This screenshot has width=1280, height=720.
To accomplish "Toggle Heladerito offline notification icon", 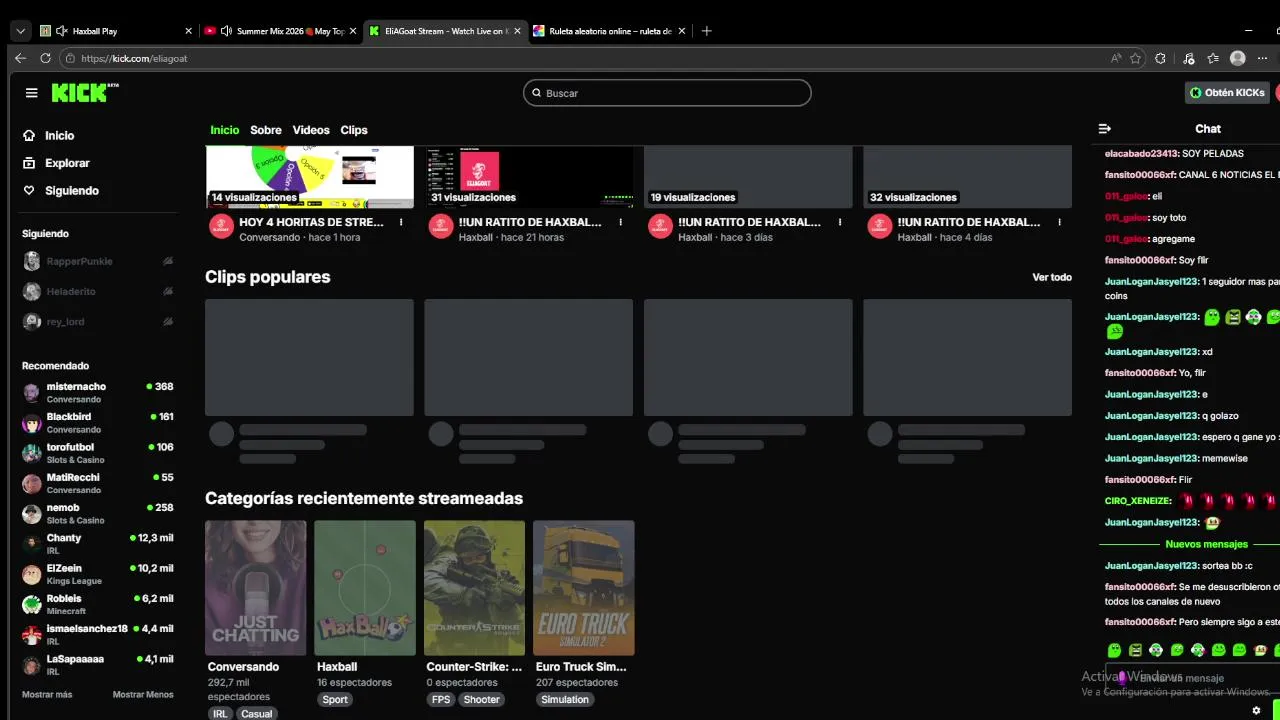I will pyautogui.click(x=168, y=291).
